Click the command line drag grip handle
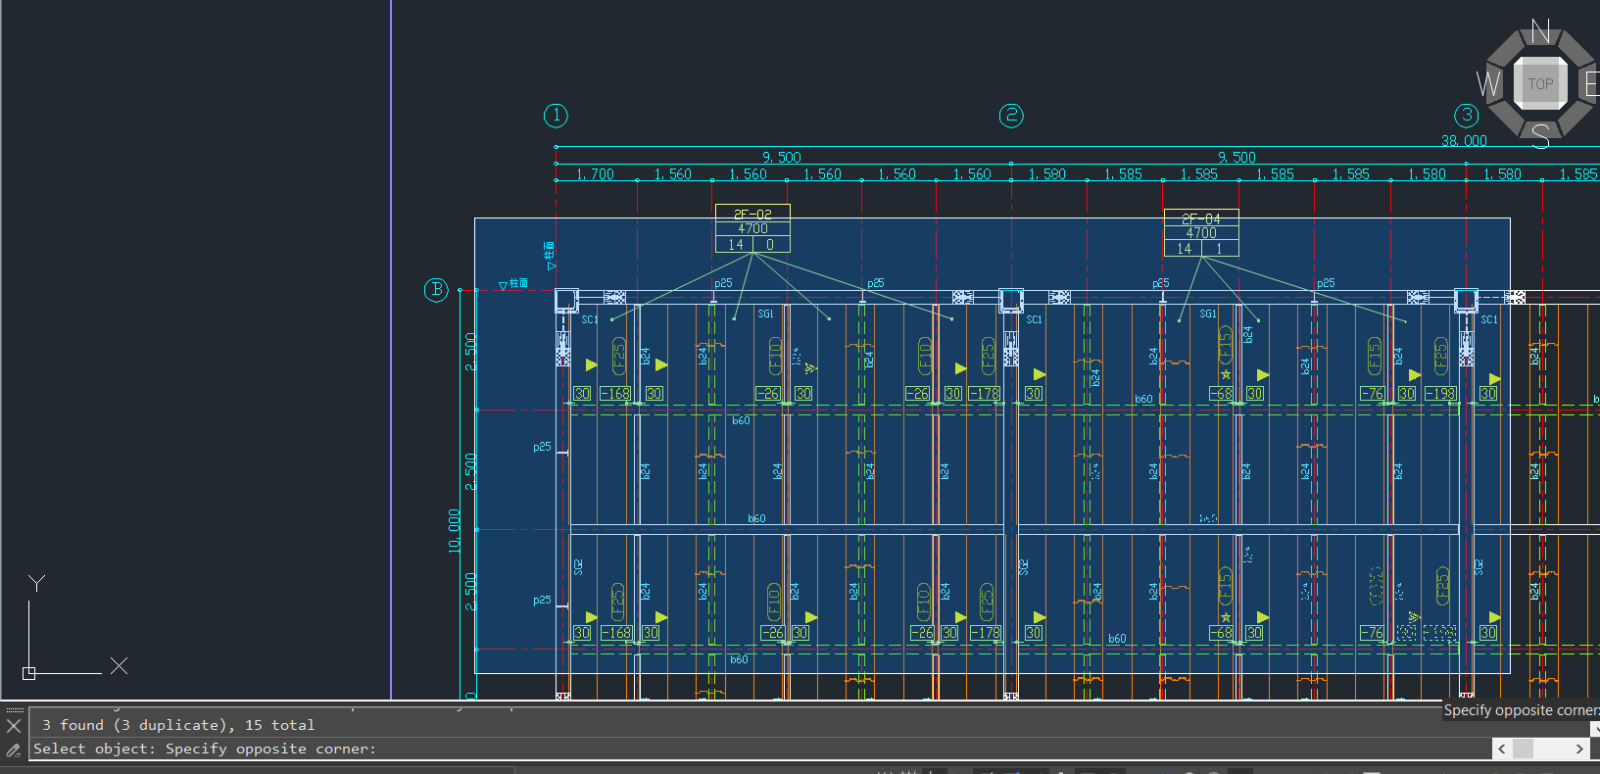Screen dimensions: 1600x774 coord(14,710)
